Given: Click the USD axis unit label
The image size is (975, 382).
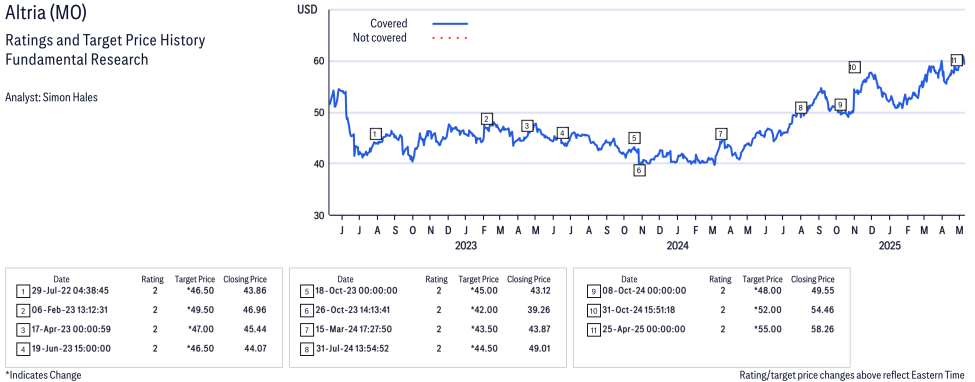Looking at the screenshot, I should [308, 9].
